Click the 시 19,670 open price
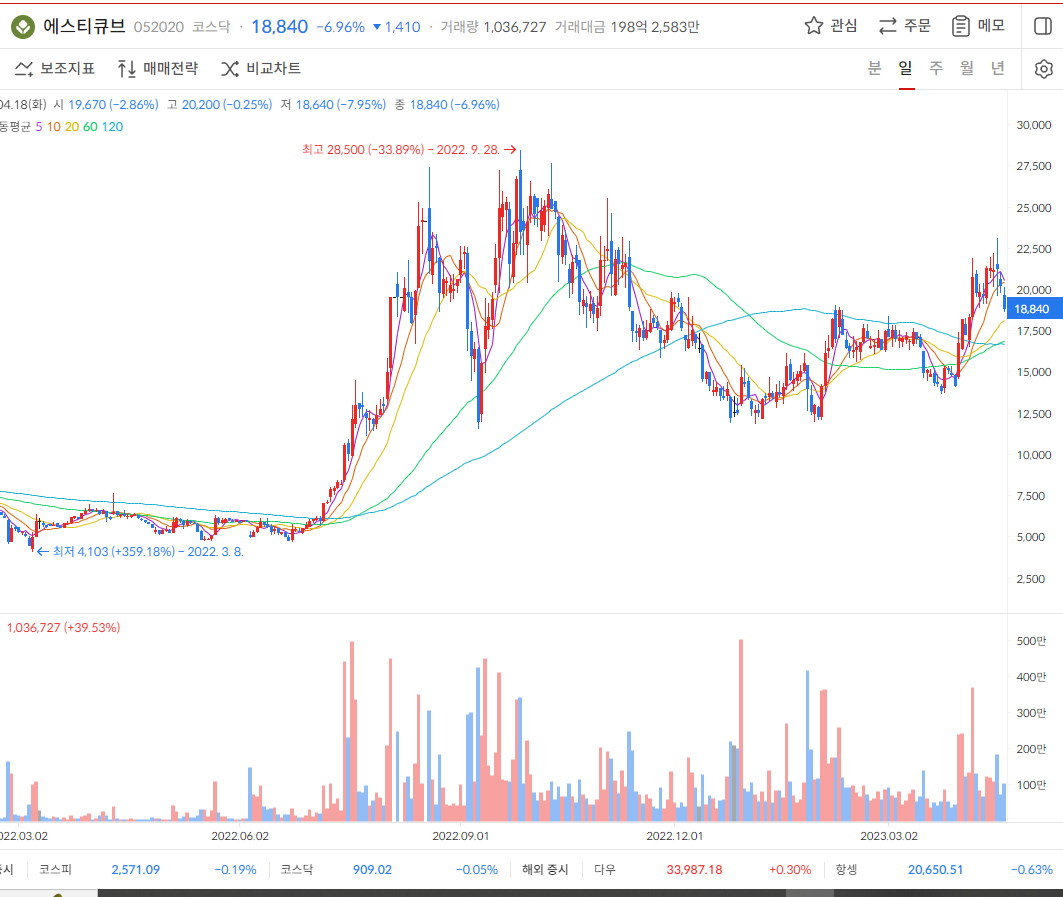Screen dimensions: 1063x897 tap(106, 104)
